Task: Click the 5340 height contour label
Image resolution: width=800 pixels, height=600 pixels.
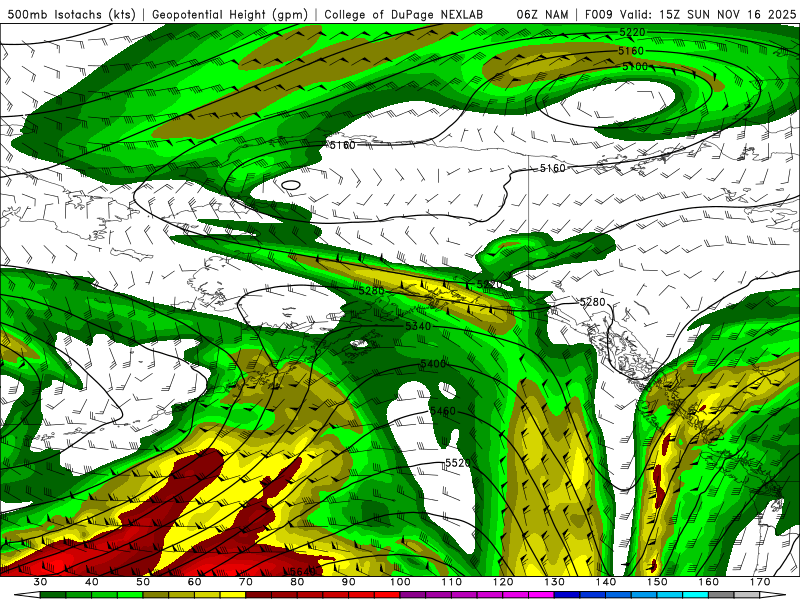Action: (x=418, y=326)
